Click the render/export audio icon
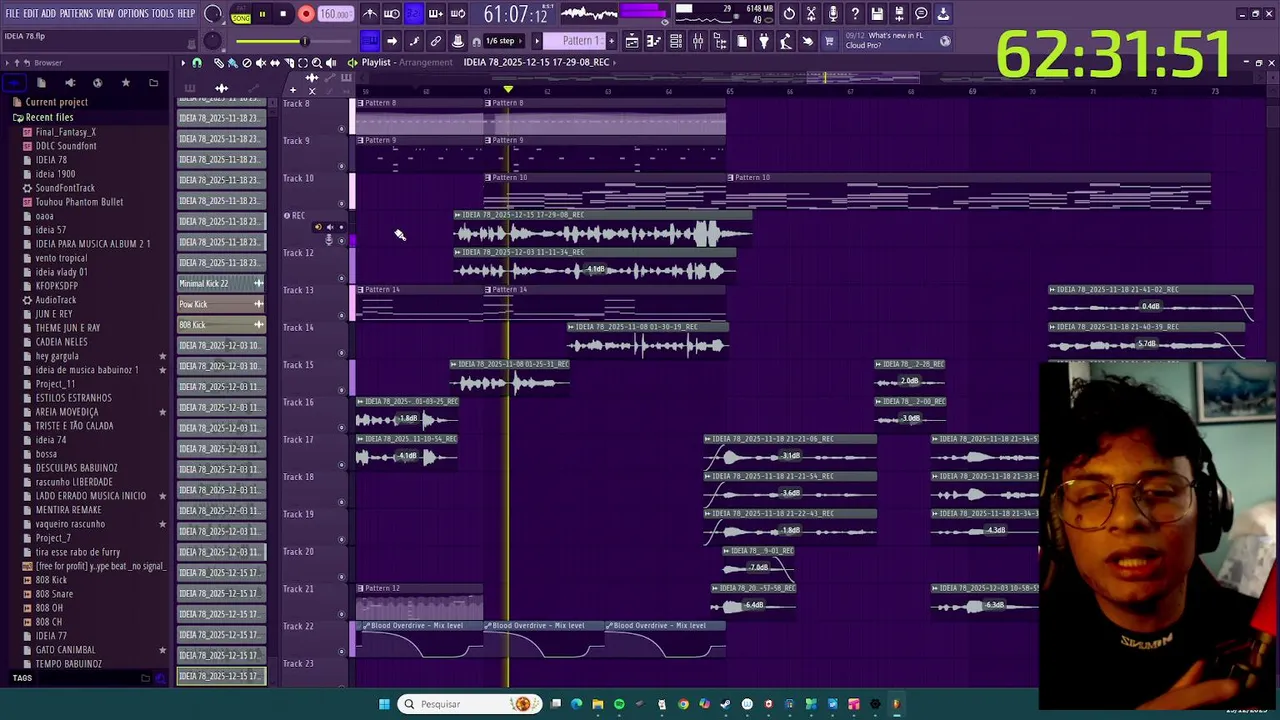 click(x=899, y=14)
